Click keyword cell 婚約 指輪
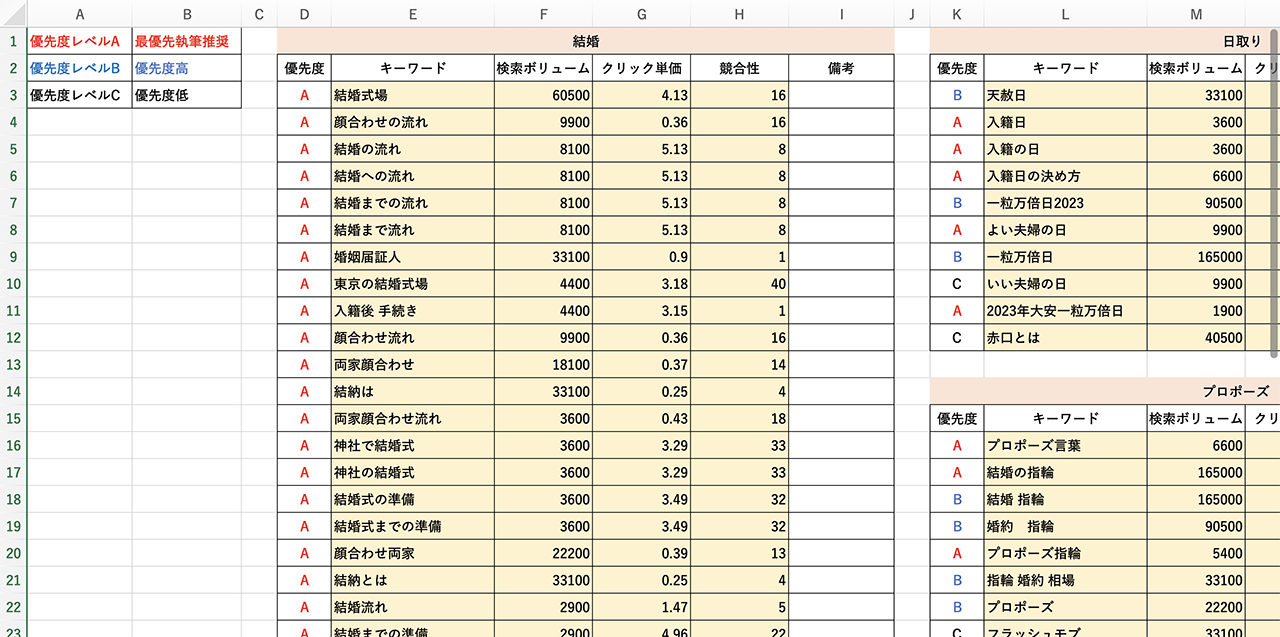This screenshot has width=1280, height=637. 1065,527
